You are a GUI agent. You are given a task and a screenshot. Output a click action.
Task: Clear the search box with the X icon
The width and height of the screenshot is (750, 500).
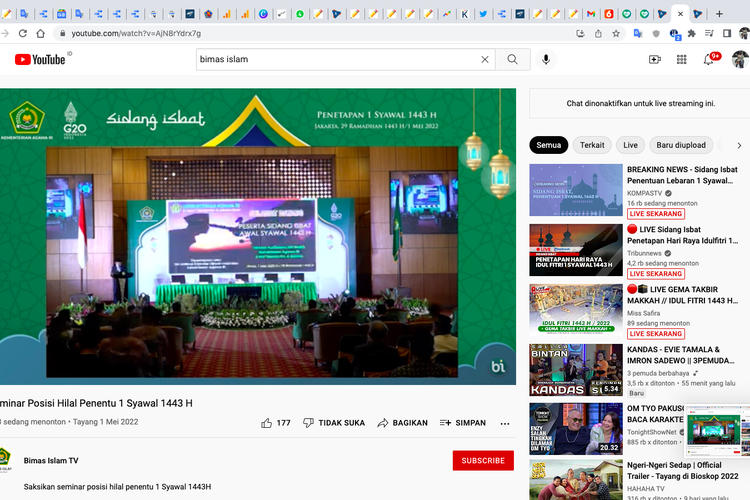pos(485,60)
